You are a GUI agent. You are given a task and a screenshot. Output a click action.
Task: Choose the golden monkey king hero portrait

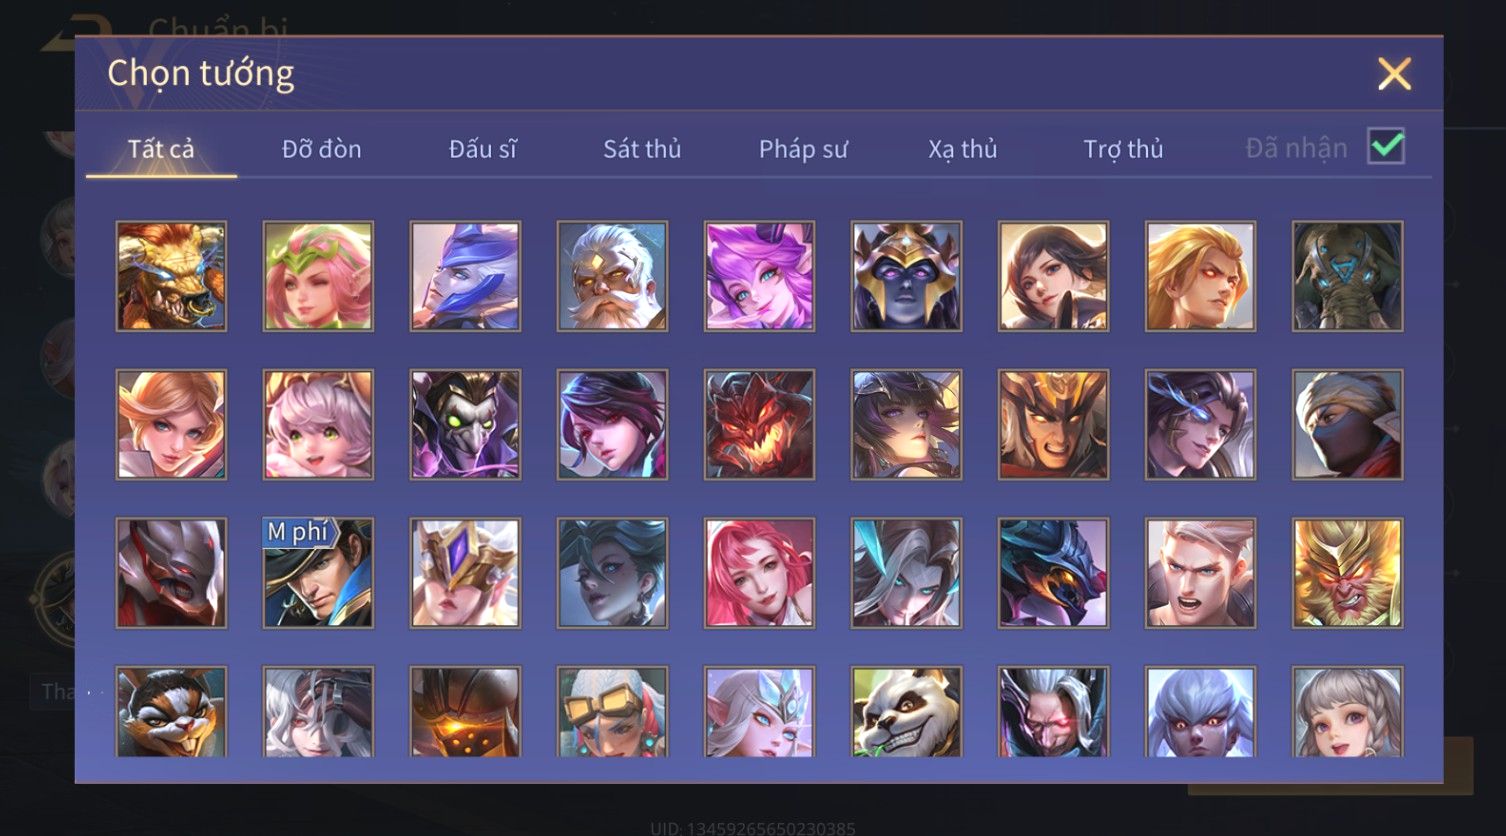[1347, 573]
